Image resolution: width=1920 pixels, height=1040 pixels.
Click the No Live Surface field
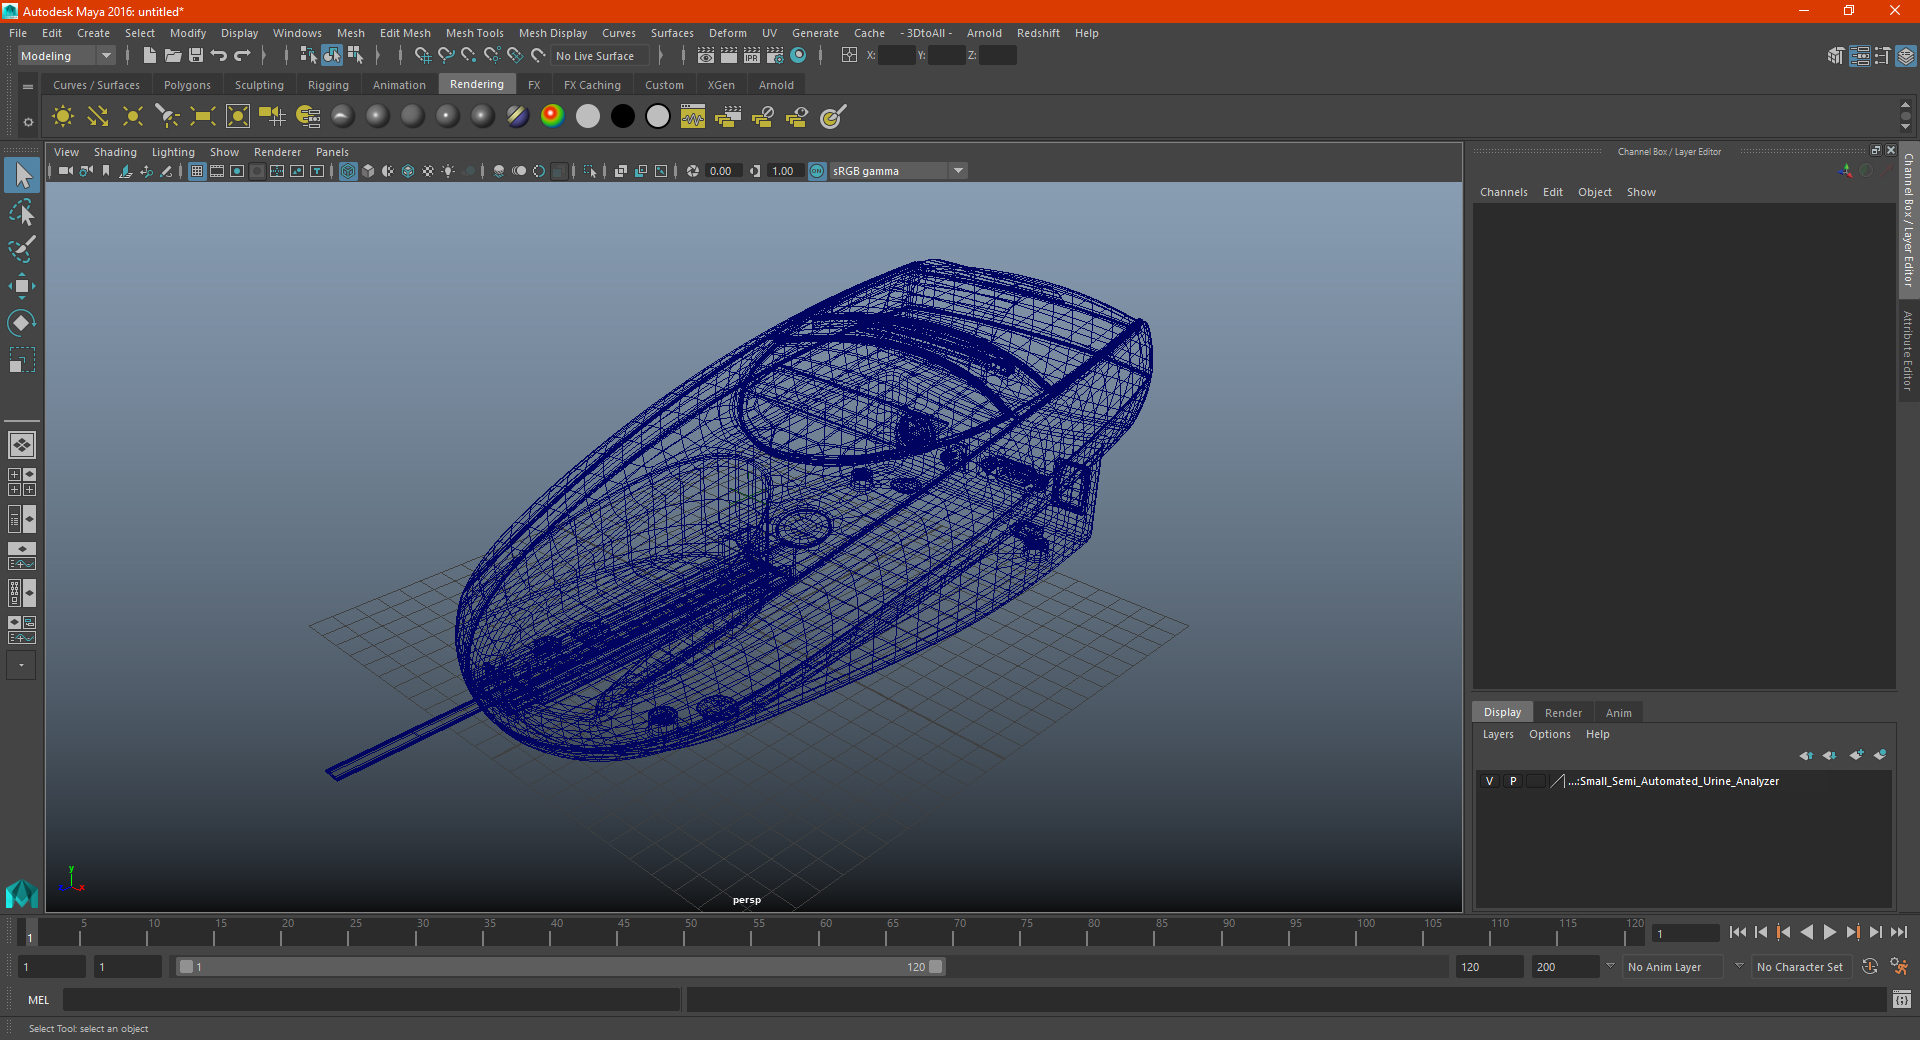[x=600, y=56]
